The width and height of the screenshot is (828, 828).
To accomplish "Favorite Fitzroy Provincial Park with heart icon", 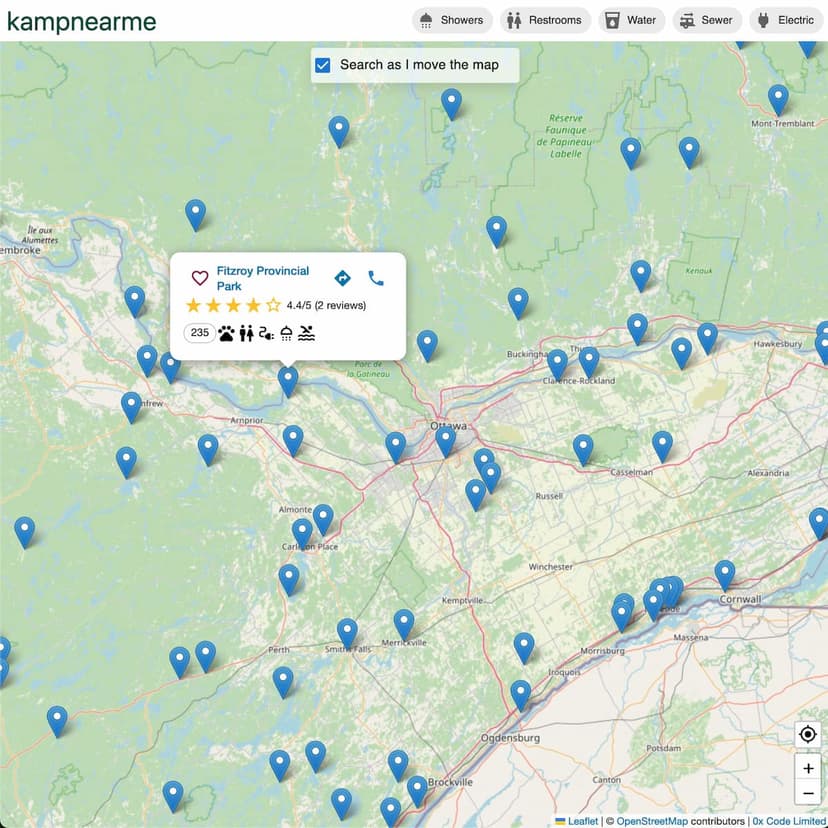I will pyautogui.click(x=199, y=278).
